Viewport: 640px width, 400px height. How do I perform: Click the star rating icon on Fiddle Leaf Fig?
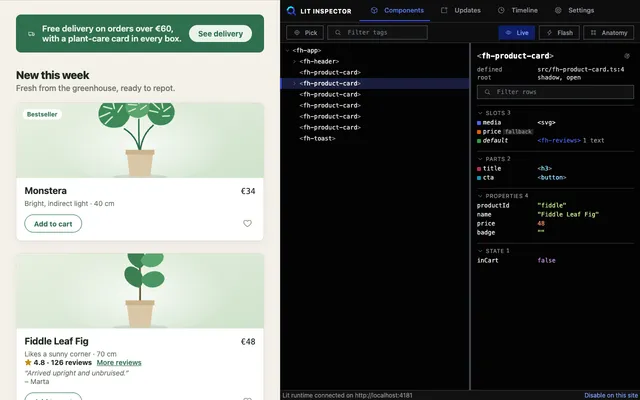pos(28,362)
